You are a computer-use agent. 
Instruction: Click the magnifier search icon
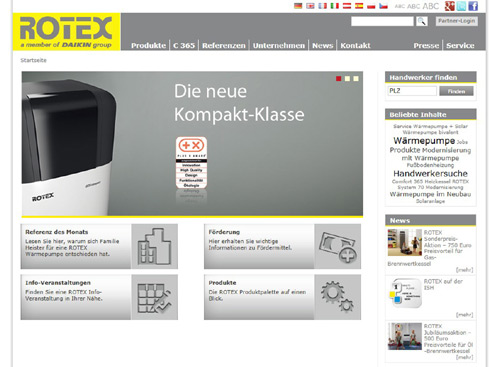point(422,21)
